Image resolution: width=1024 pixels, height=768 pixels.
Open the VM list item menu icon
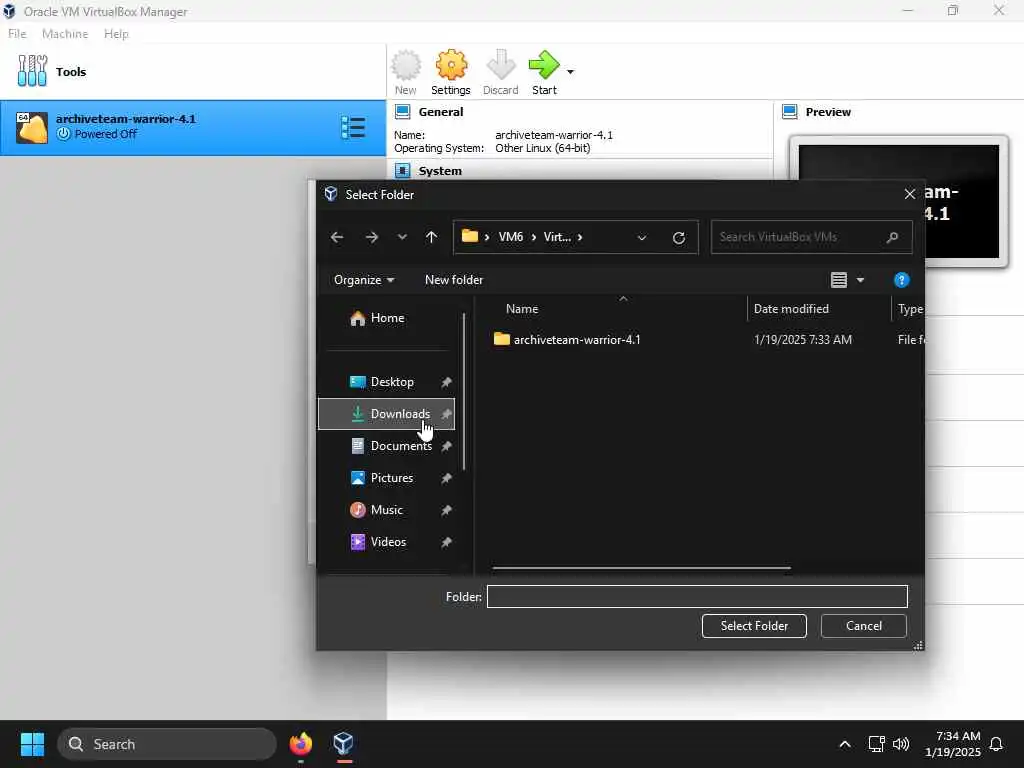[x=353, y=127]
